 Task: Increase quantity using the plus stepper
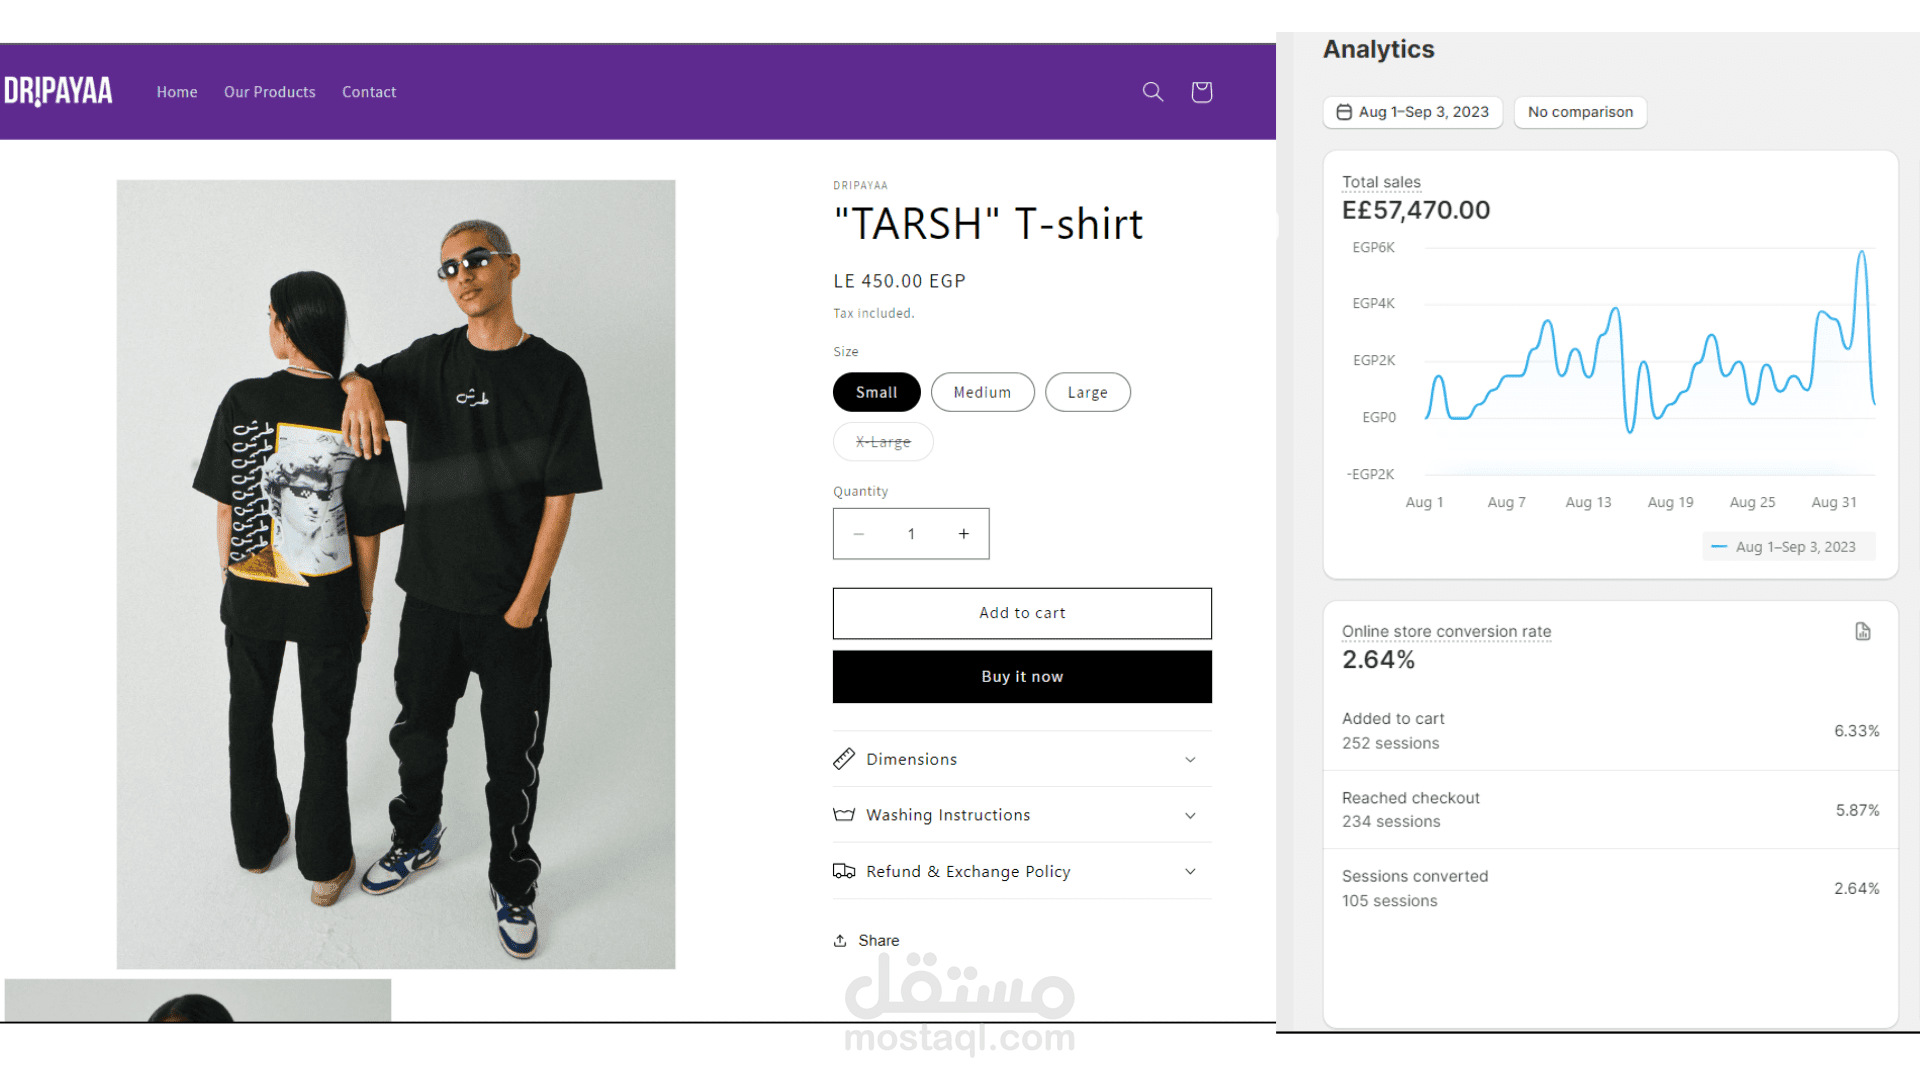[x=963, y=533]
